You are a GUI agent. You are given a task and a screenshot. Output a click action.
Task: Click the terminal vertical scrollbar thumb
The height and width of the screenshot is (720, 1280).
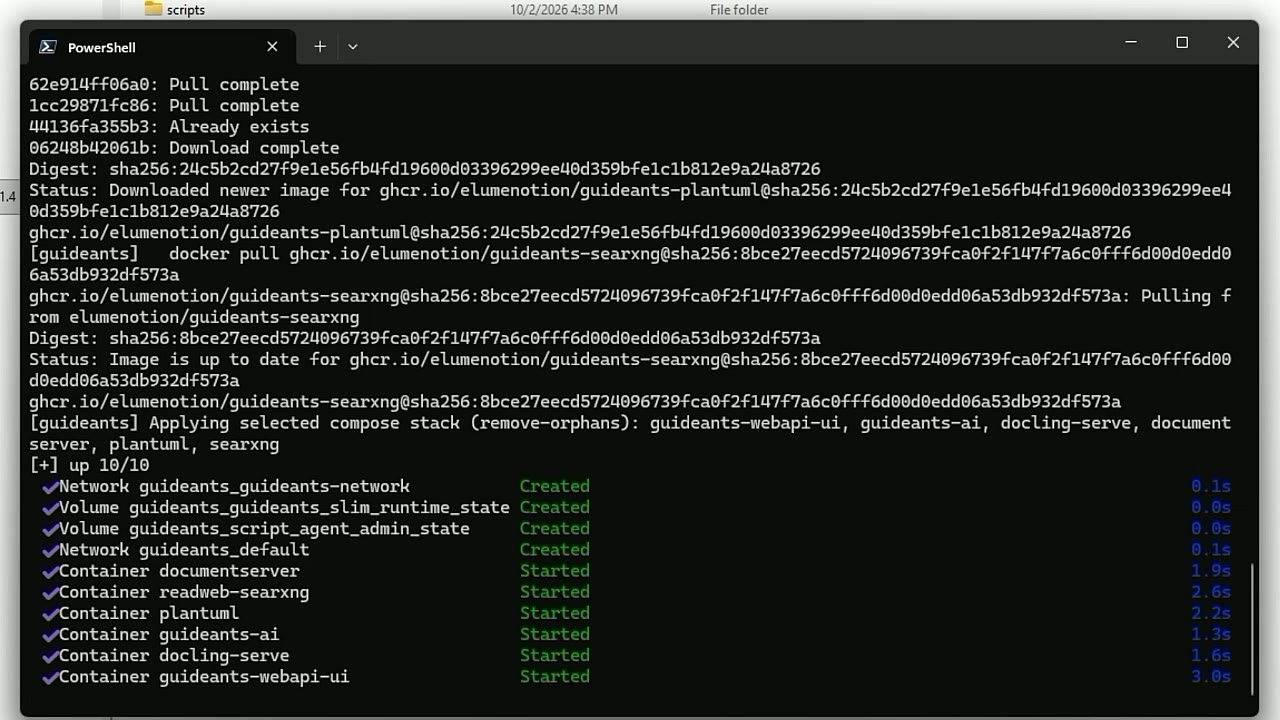(x=1252, y=629)
